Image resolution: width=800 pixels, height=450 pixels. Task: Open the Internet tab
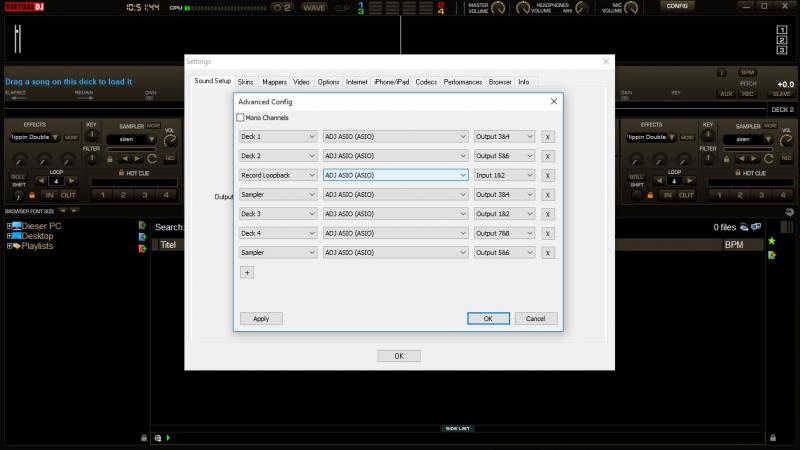pyautogui.click(x=357, y=82)
